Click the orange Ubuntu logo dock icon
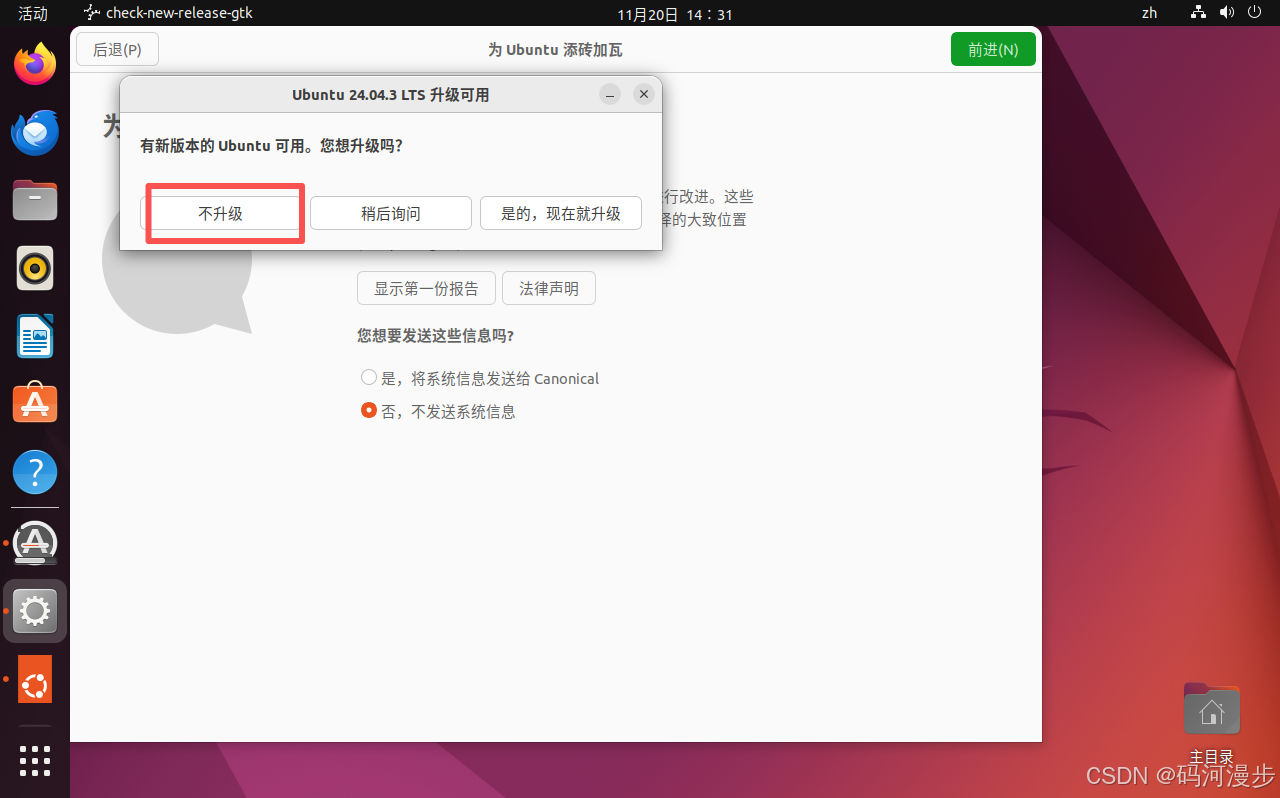 tap(35, 679)
